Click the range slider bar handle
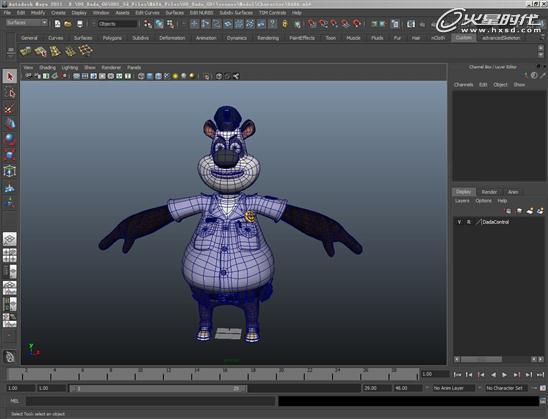 (158, 388)
